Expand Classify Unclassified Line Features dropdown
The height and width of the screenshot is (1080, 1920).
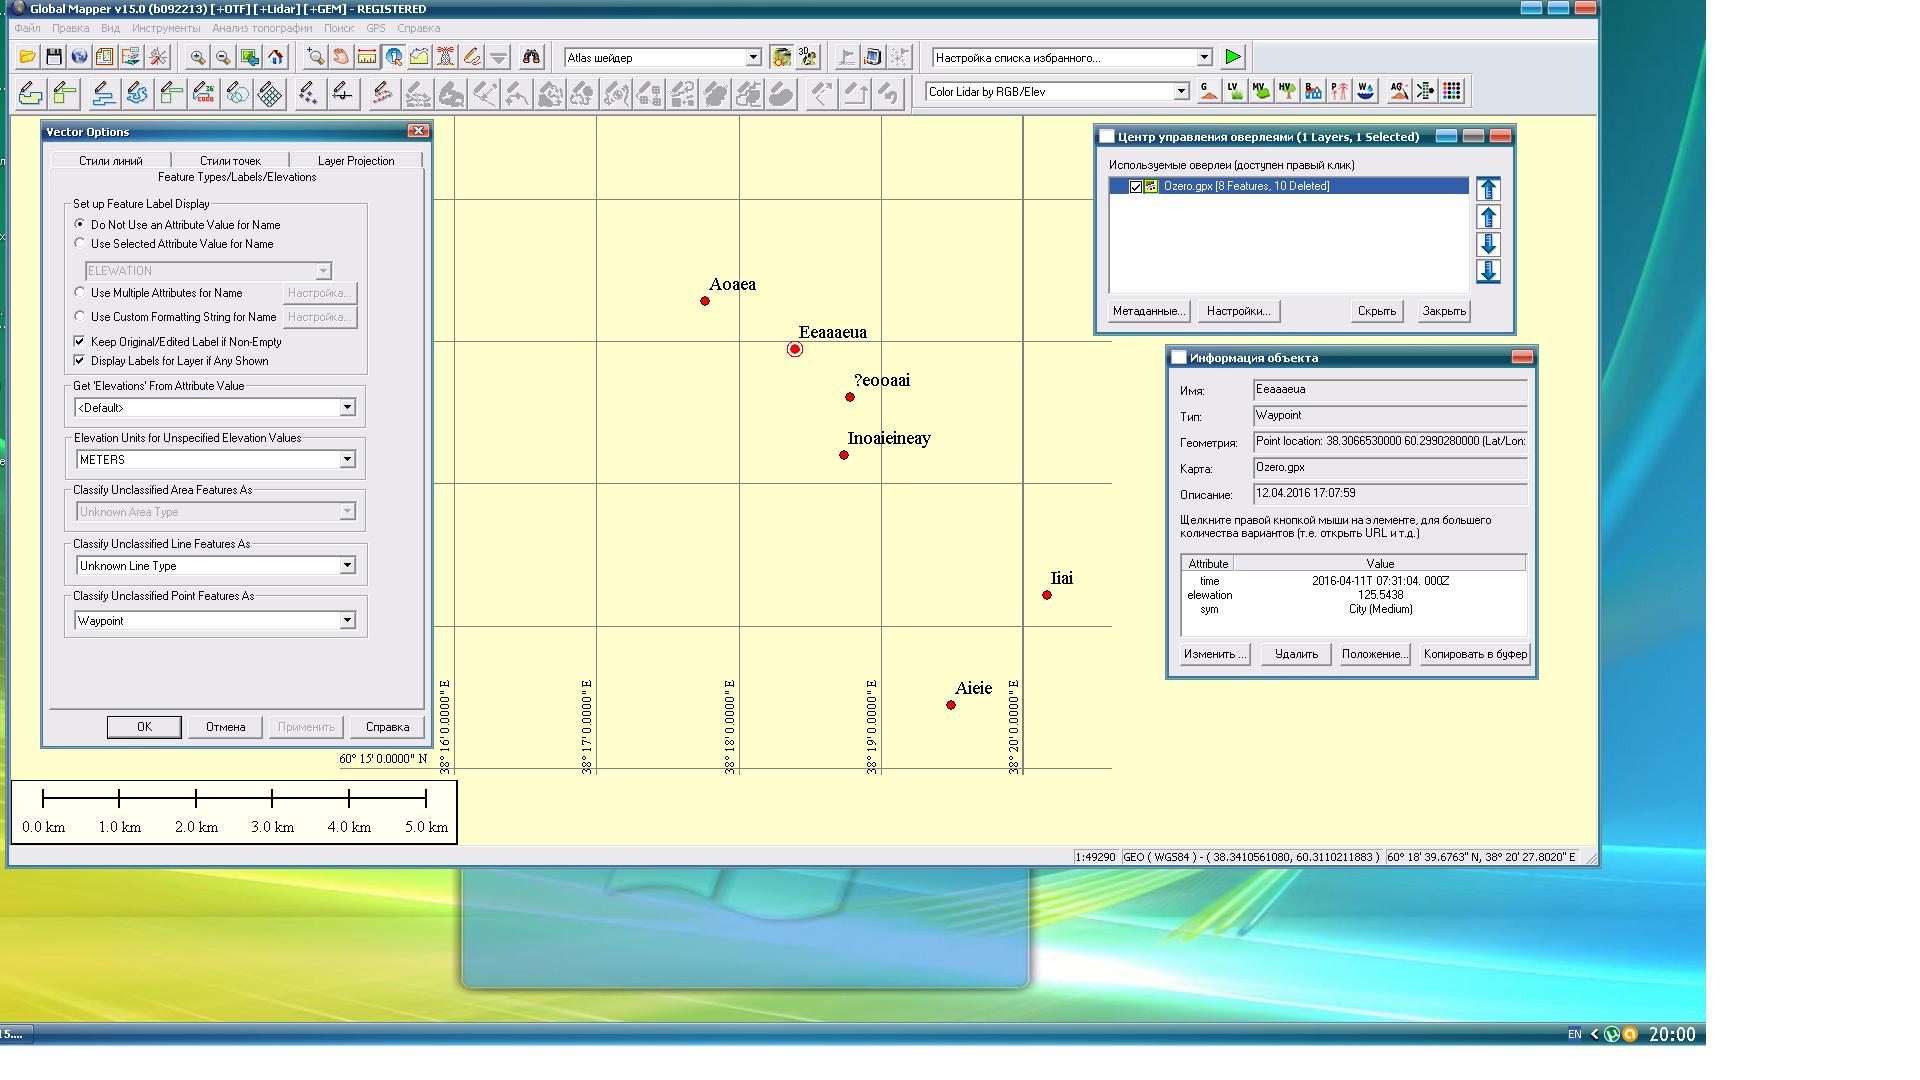click(345, 564)
